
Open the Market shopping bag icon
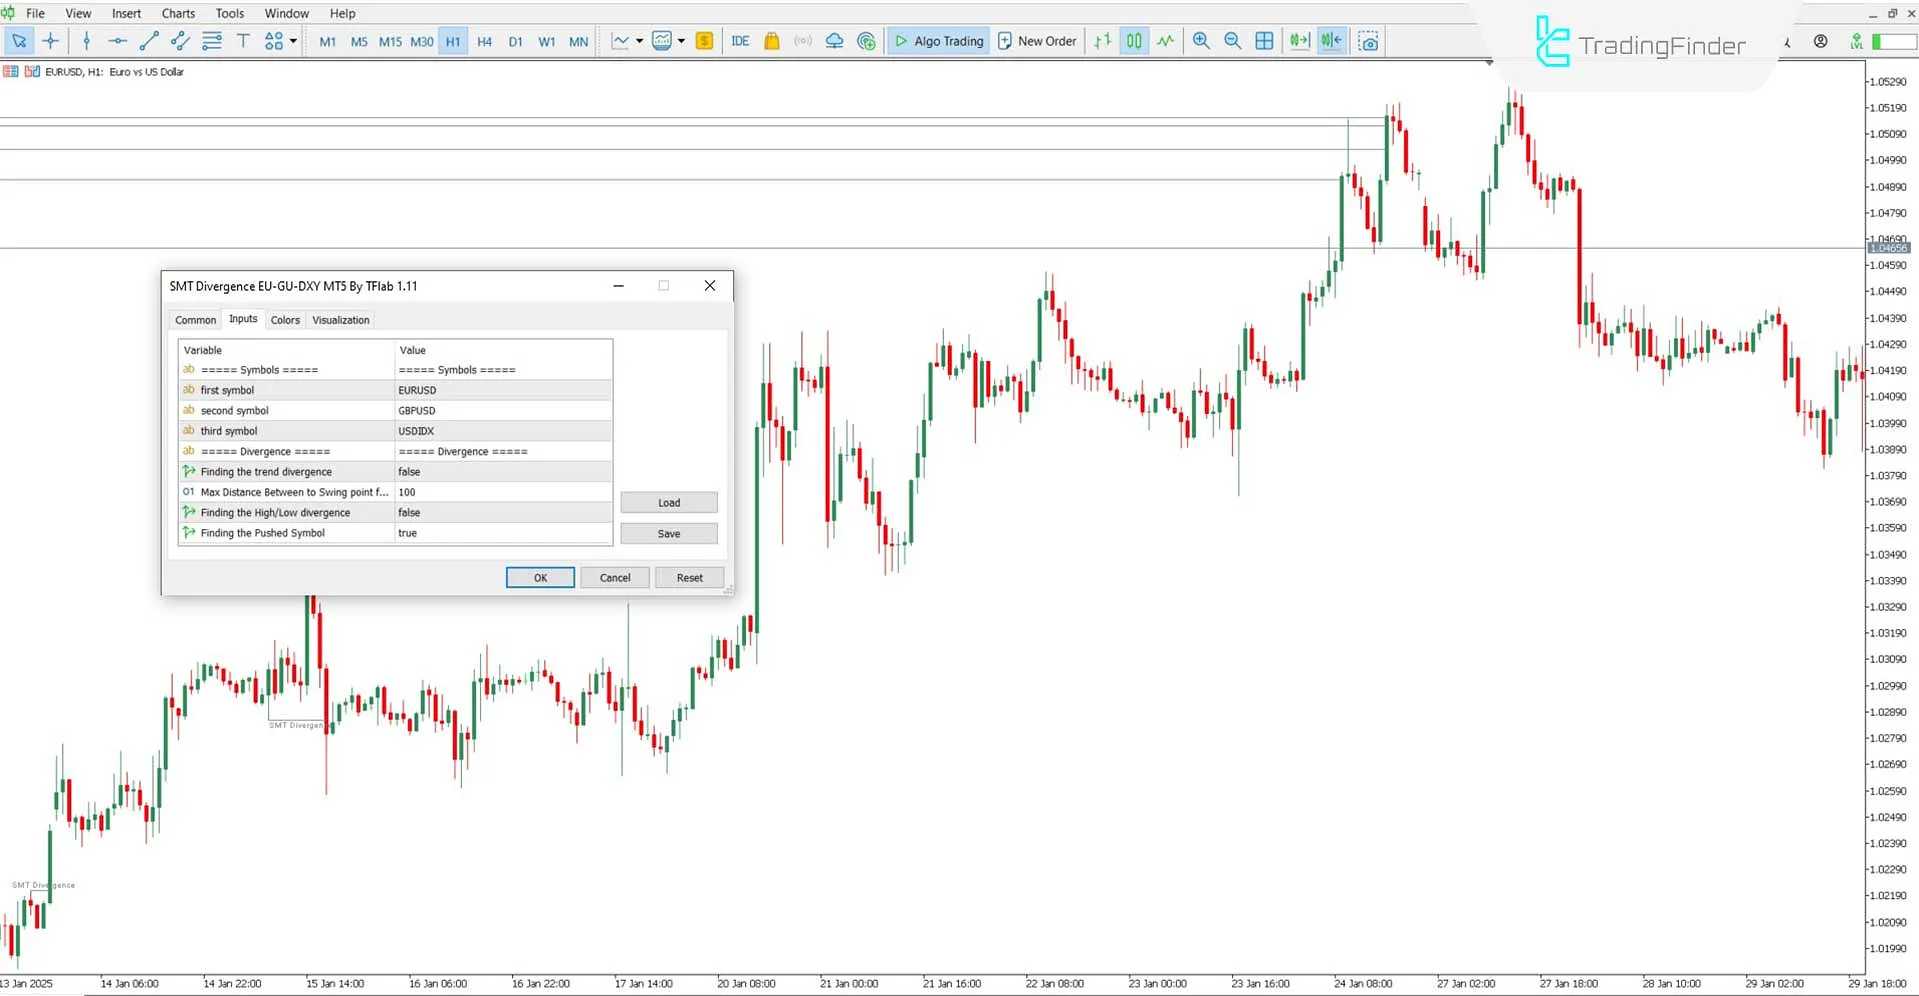click(771, 41)
